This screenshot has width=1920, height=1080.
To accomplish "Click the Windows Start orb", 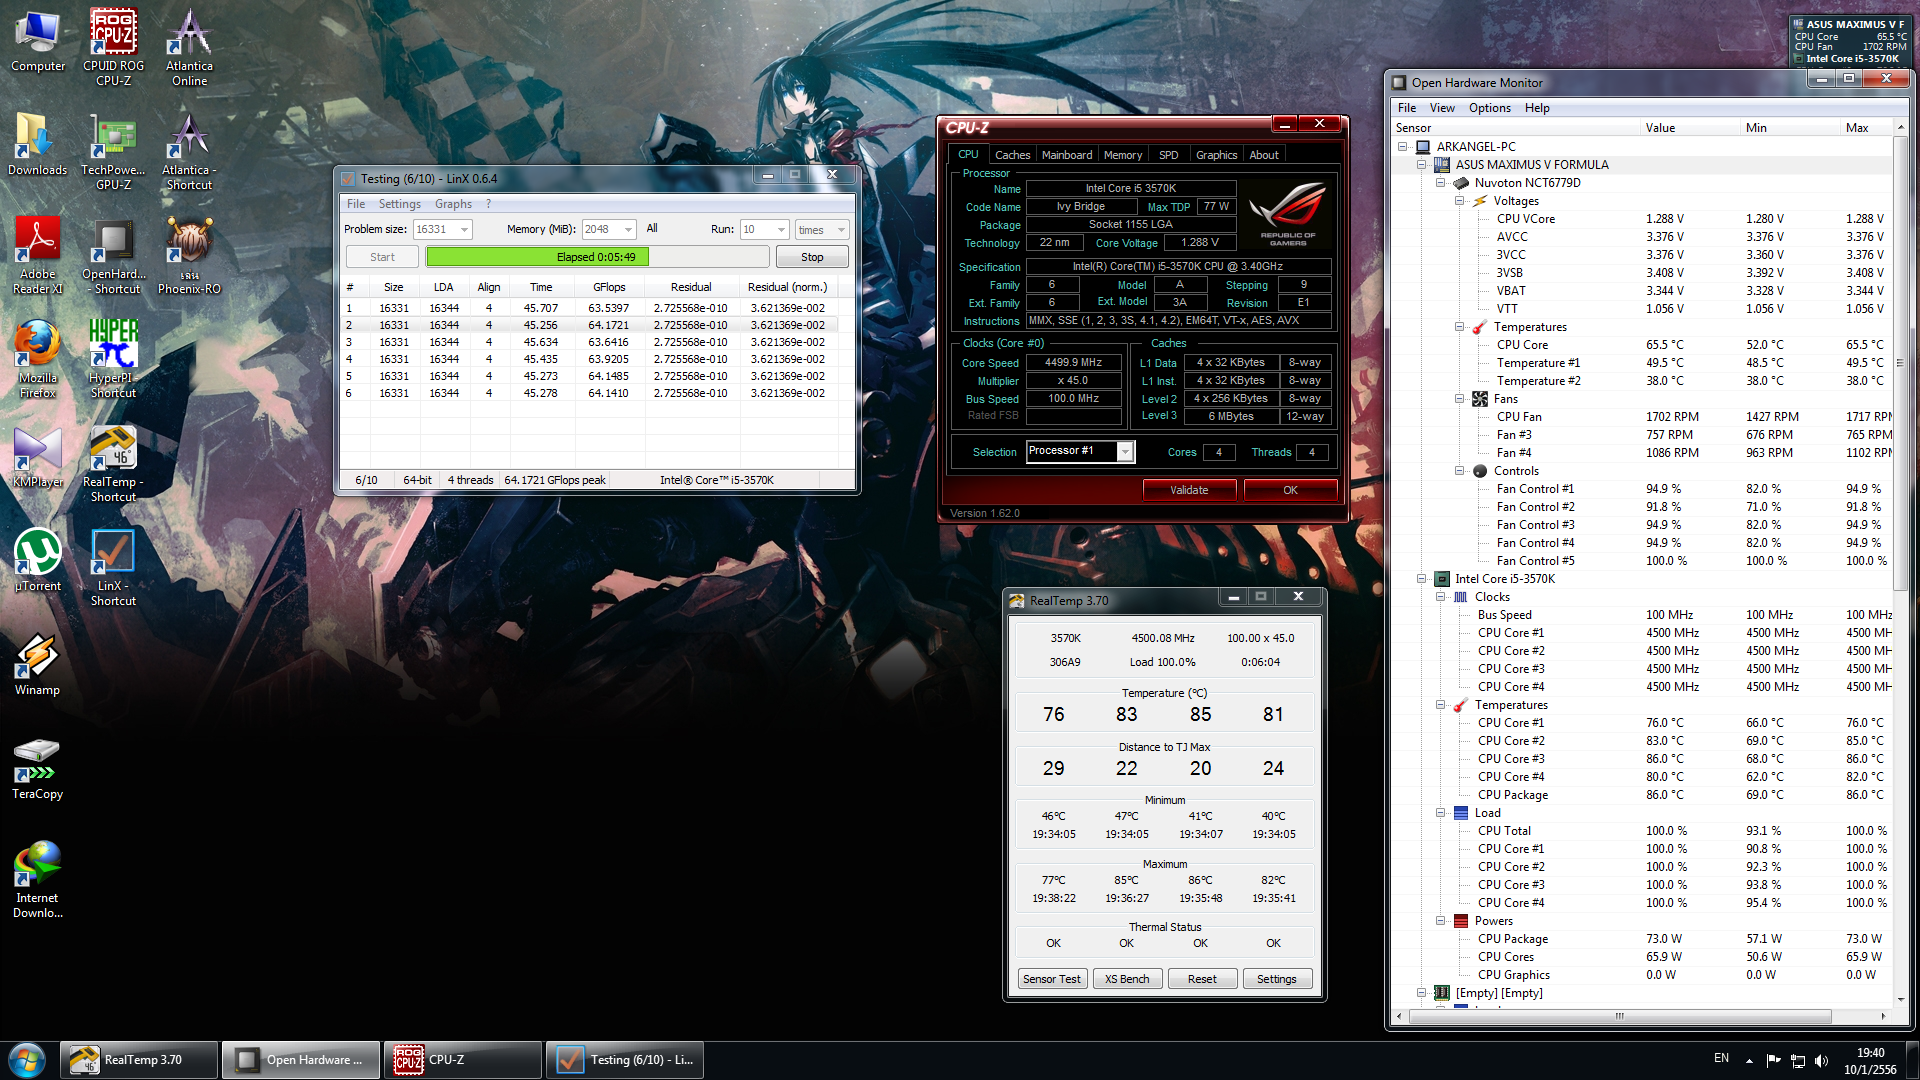I will coord(27,1060).
